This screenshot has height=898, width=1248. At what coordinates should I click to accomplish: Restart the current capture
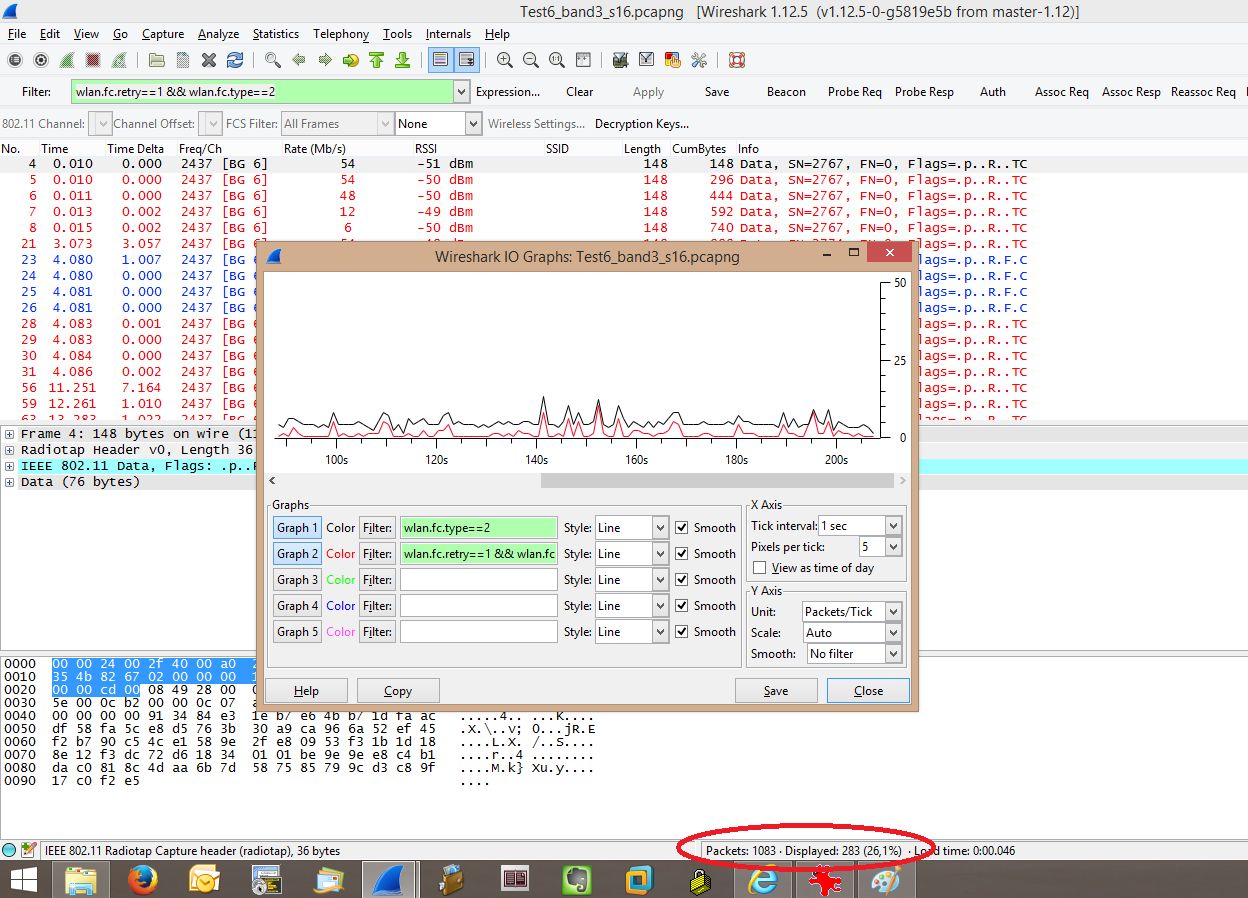coord(119,60)
